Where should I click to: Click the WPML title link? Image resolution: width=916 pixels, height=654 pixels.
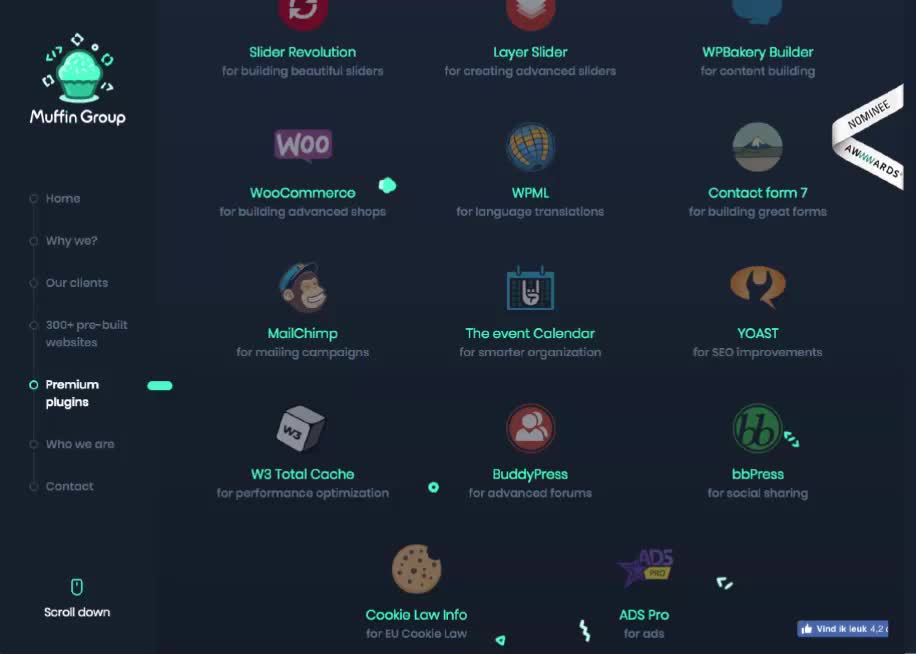click(530, 193)
